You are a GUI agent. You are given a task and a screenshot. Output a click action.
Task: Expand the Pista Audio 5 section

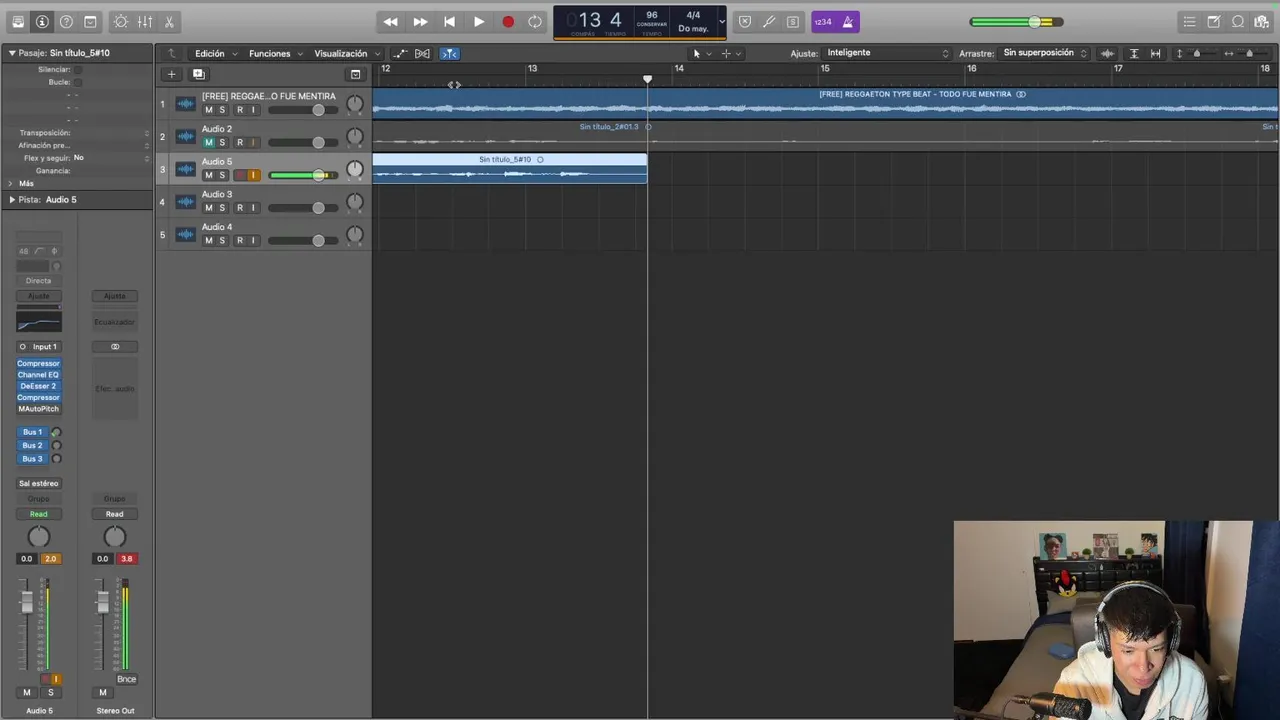pyautogui.click(x=11, y=200)
